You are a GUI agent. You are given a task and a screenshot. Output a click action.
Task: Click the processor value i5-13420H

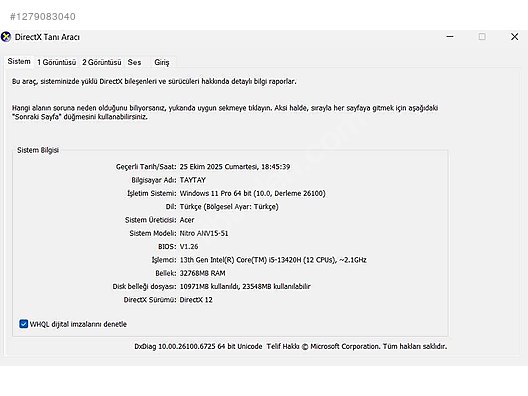click(273, 260)
